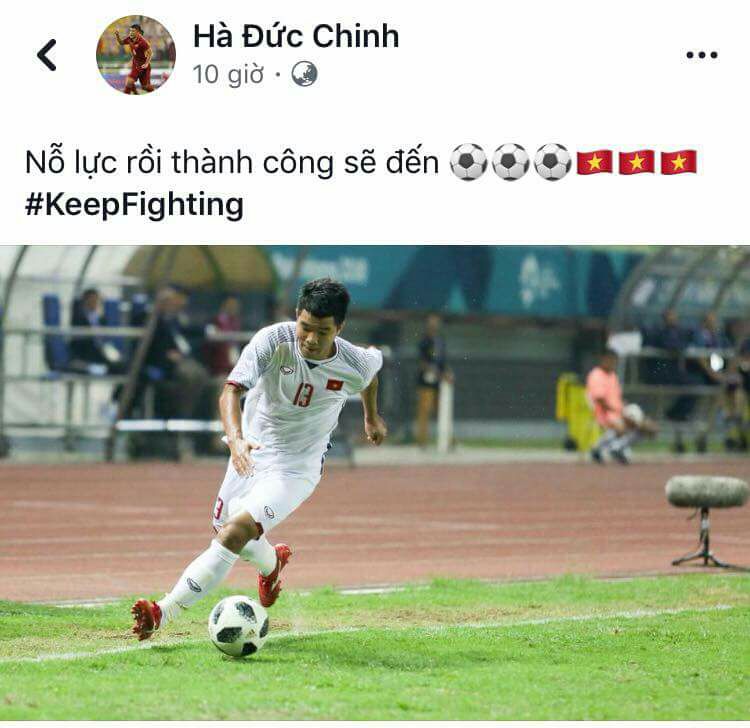The width and height of the screenshot is (750, 728).
Task: Click the globe public-privacy icon
Action: [304, 74]
